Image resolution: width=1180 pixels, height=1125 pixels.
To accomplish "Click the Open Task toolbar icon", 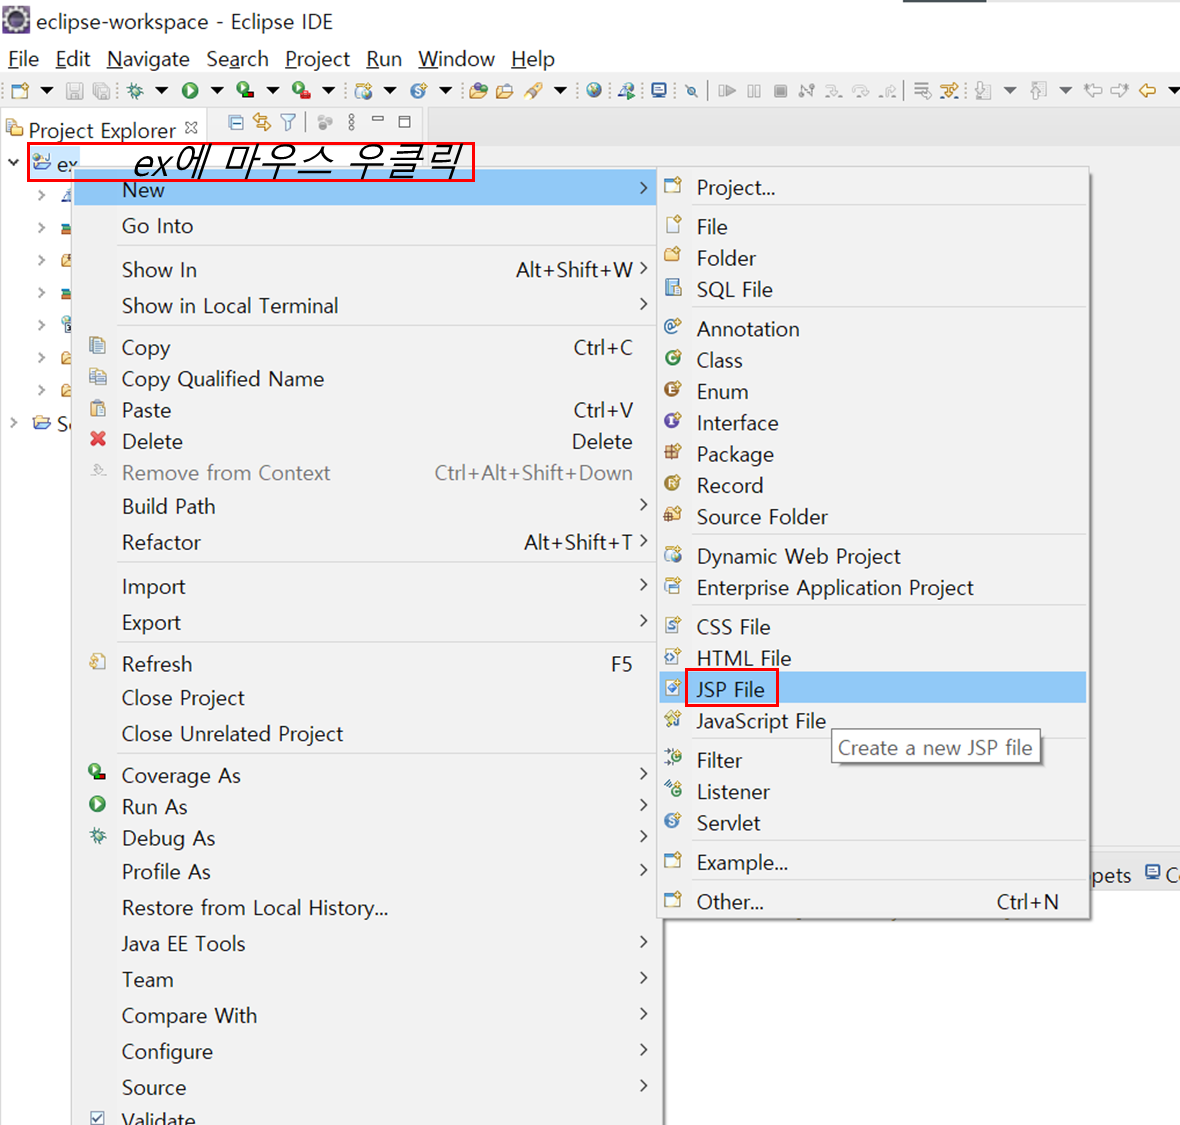I will click(504, 91).
